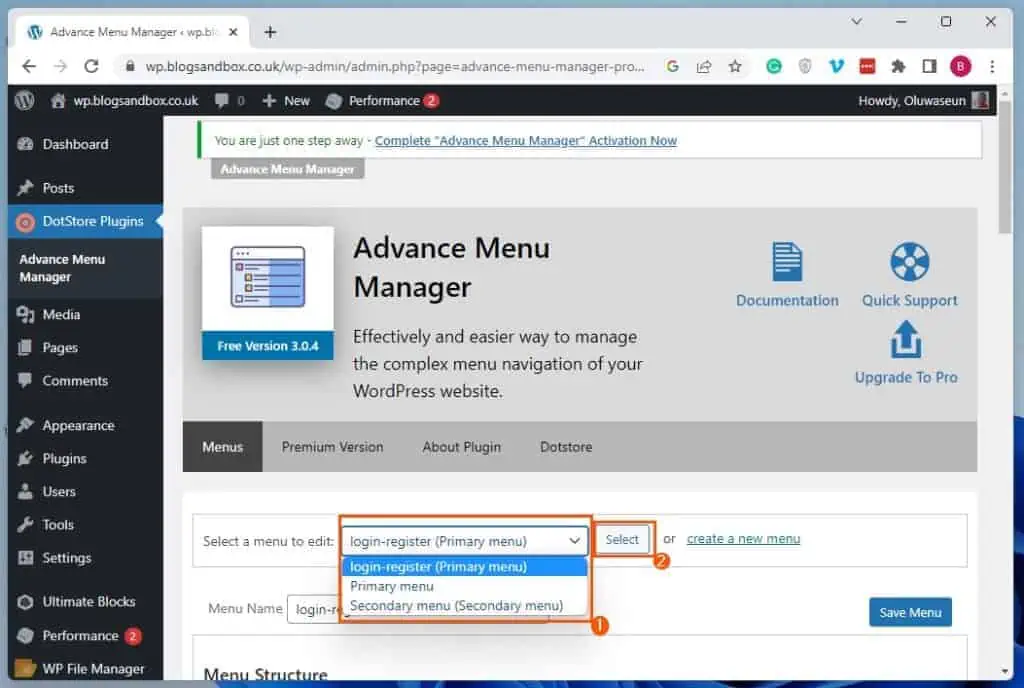Click the bookmark star in the address bar
Image resolution: width=1024 pixels, height=688 pixels.
click(x=735, y=65)
